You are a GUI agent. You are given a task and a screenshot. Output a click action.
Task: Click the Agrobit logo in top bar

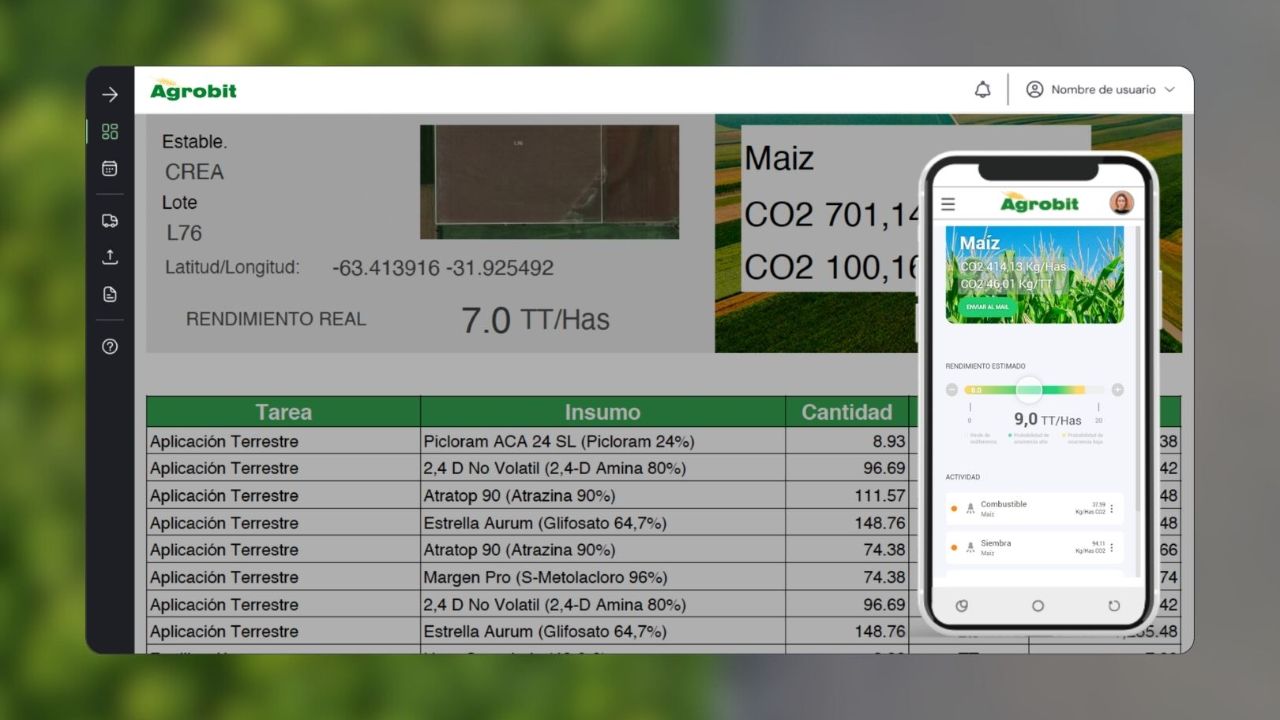click(193, 90)
